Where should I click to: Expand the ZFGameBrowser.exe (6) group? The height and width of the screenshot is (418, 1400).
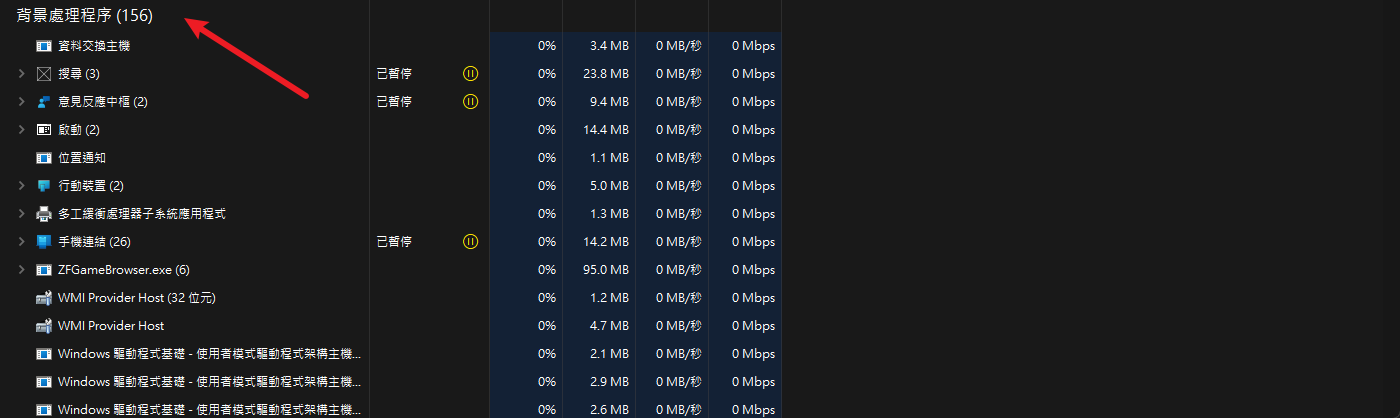point(21,270)
